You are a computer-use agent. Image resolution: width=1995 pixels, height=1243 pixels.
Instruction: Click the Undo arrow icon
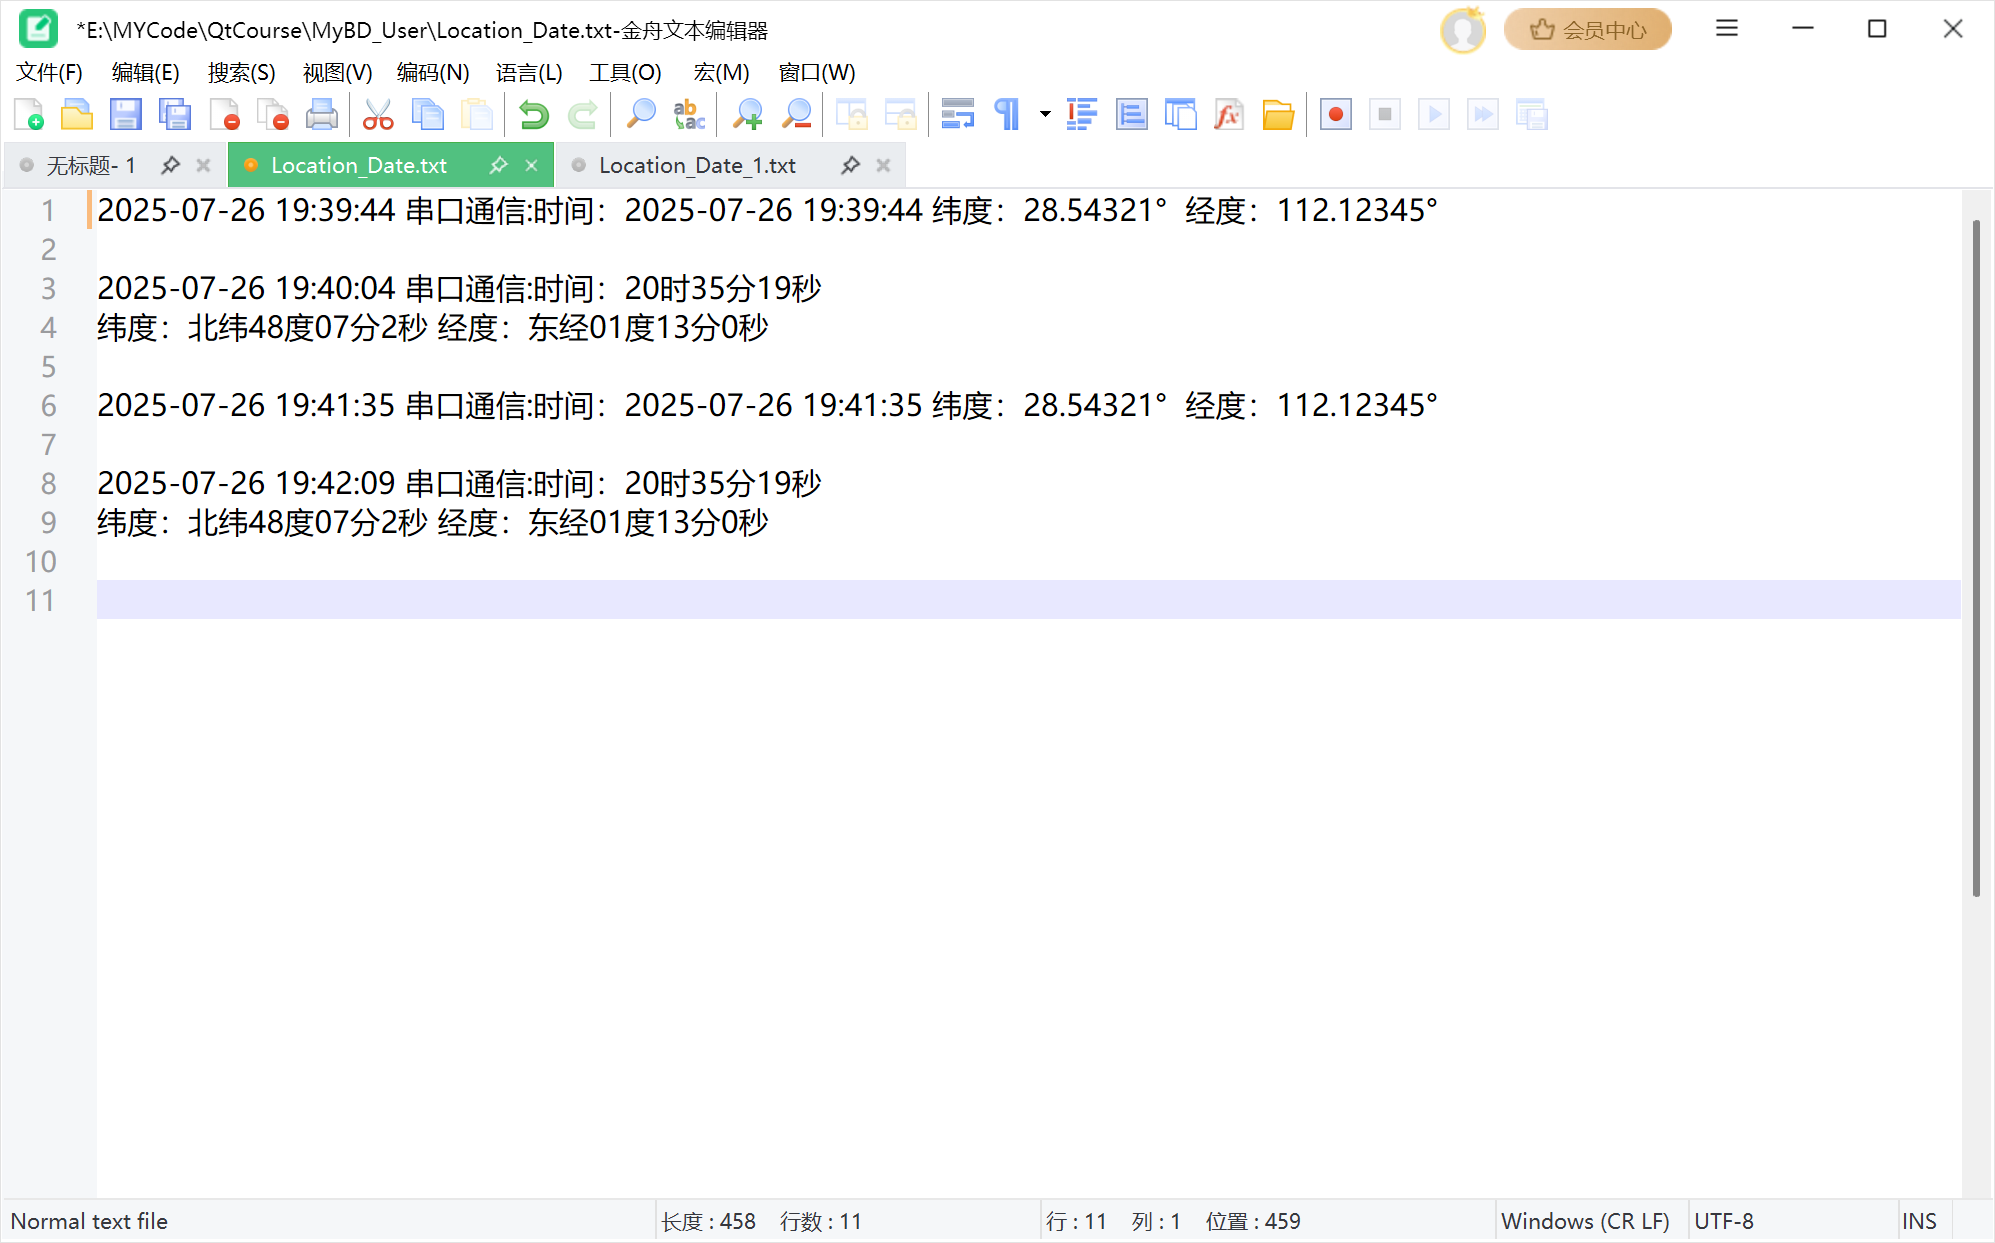tap(533, 115)
